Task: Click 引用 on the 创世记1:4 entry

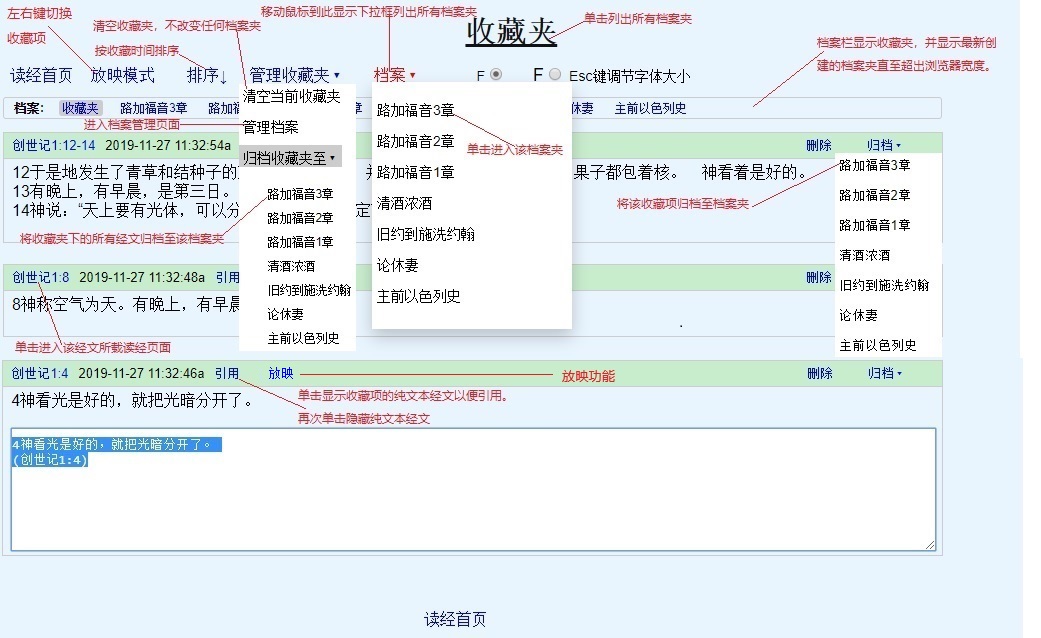Action: coord(226,374)
